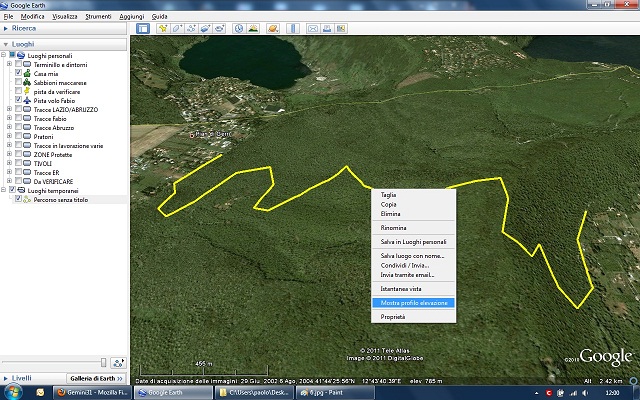Uncheck the Percorso senza titolo checkbox
This screenshot has width=640, height=400.
(x=18, y=199)
